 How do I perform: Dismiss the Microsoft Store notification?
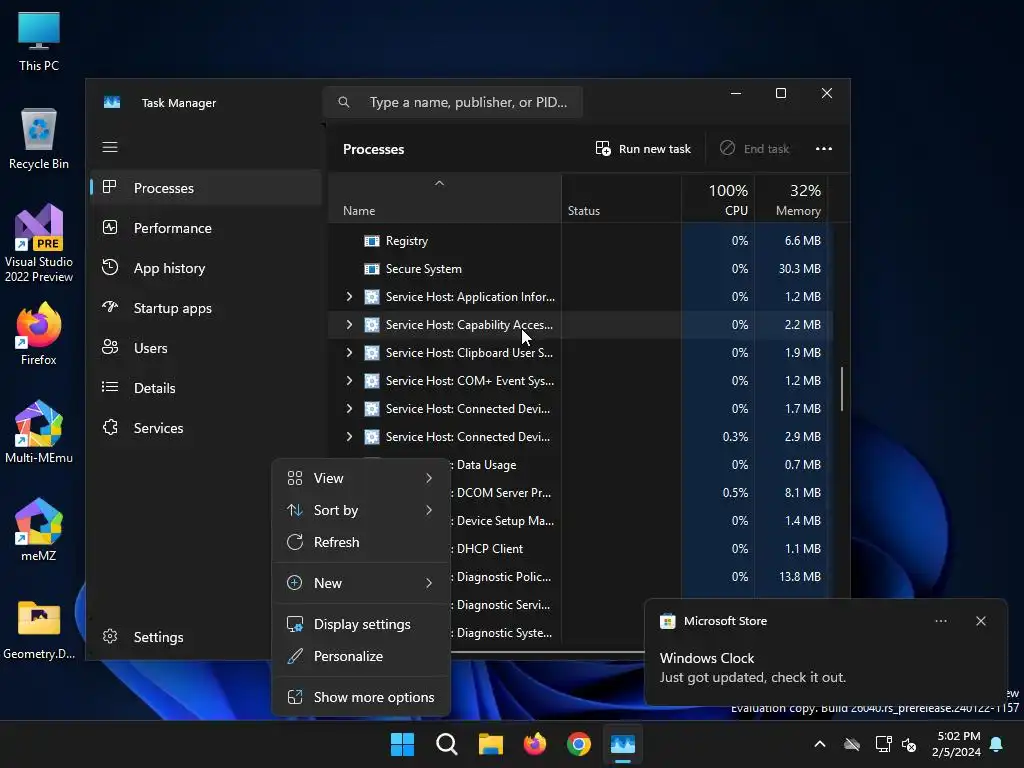click(x=980, y=621)
